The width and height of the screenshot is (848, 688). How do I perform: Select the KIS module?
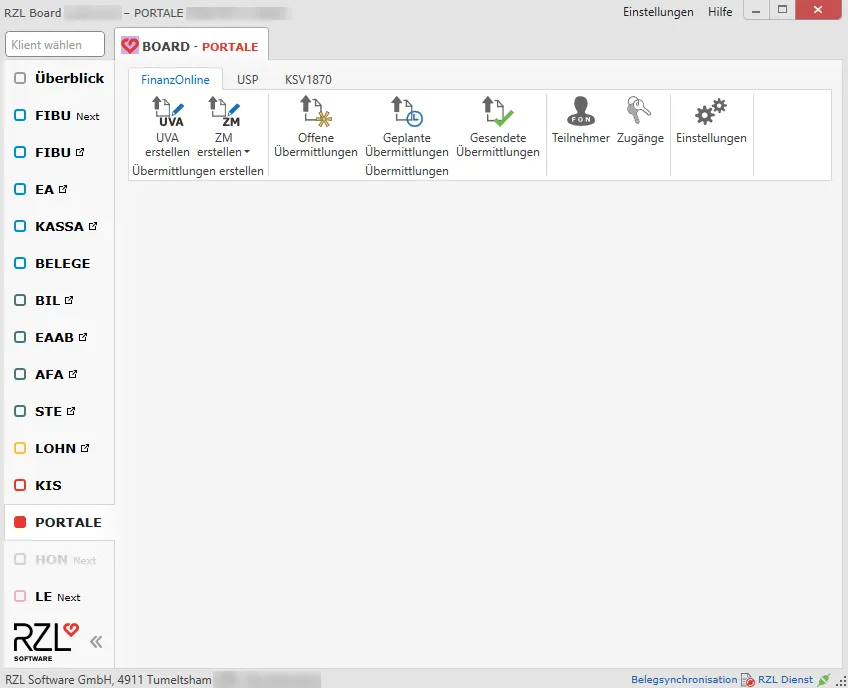pyautogui.click(x=59, y=485)
